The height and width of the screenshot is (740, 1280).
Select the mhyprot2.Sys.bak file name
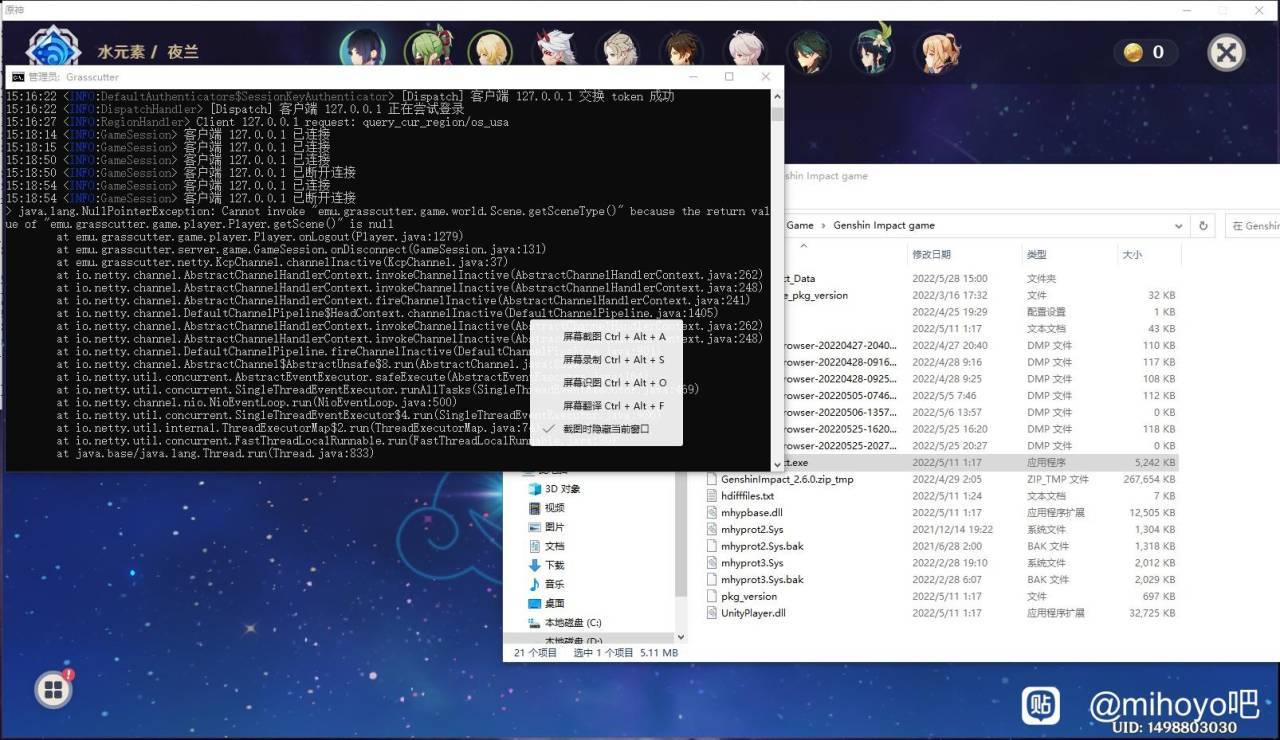pos(762,546)
